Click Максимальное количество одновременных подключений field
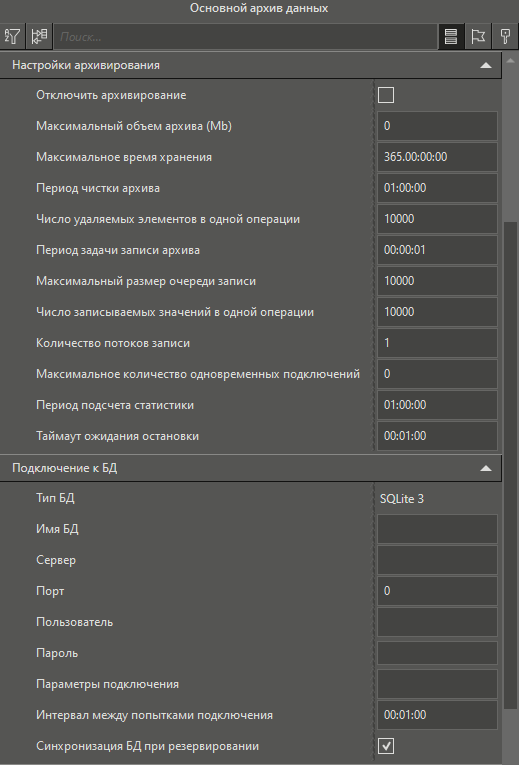Viewport: 519px width, 765px height. point(437,374)
